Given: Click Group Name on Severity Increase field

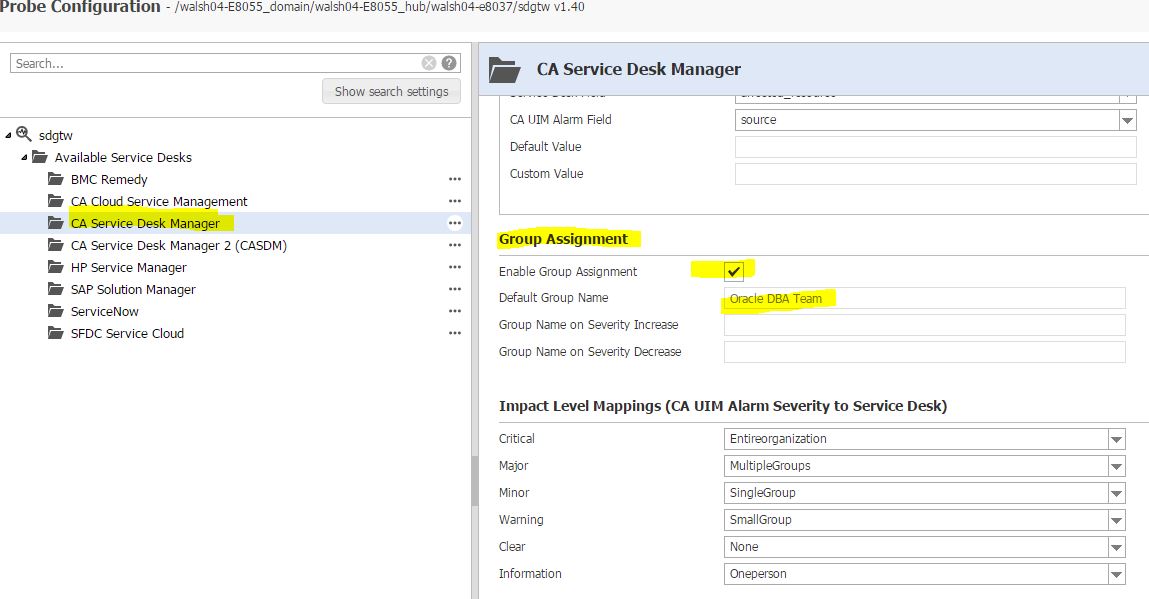Looking at the screenshot, I should click(924, 325).
